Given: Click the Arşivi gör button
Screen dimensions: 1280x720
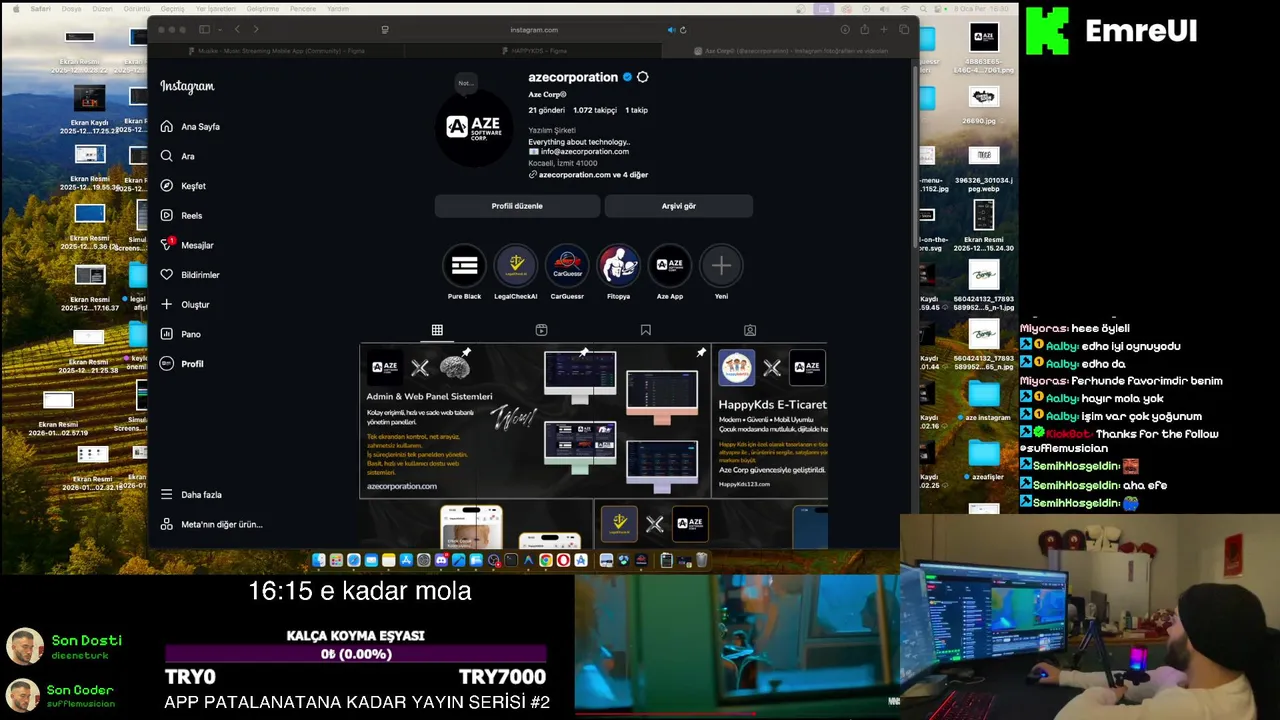Looking at the screenshot, I should click(678, 206).
